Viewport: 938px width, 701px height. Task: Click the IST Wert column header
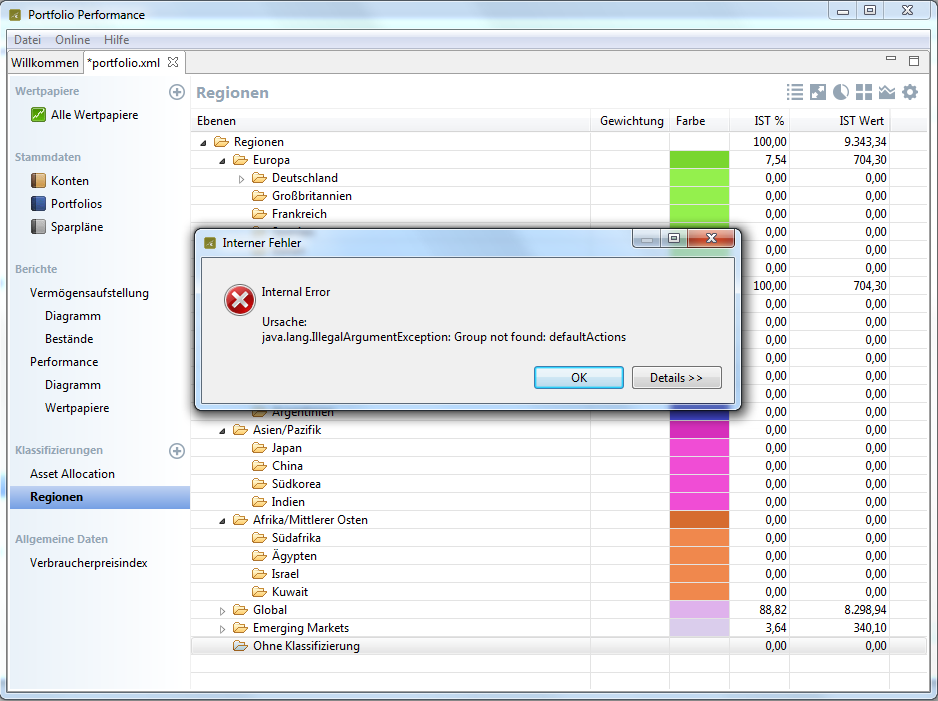[x=840, y=121]
